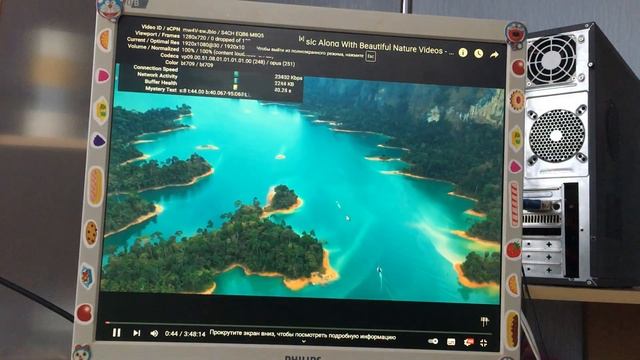
Task: Click the vp09 / opus codecs value
Action: tap(238, 60)
